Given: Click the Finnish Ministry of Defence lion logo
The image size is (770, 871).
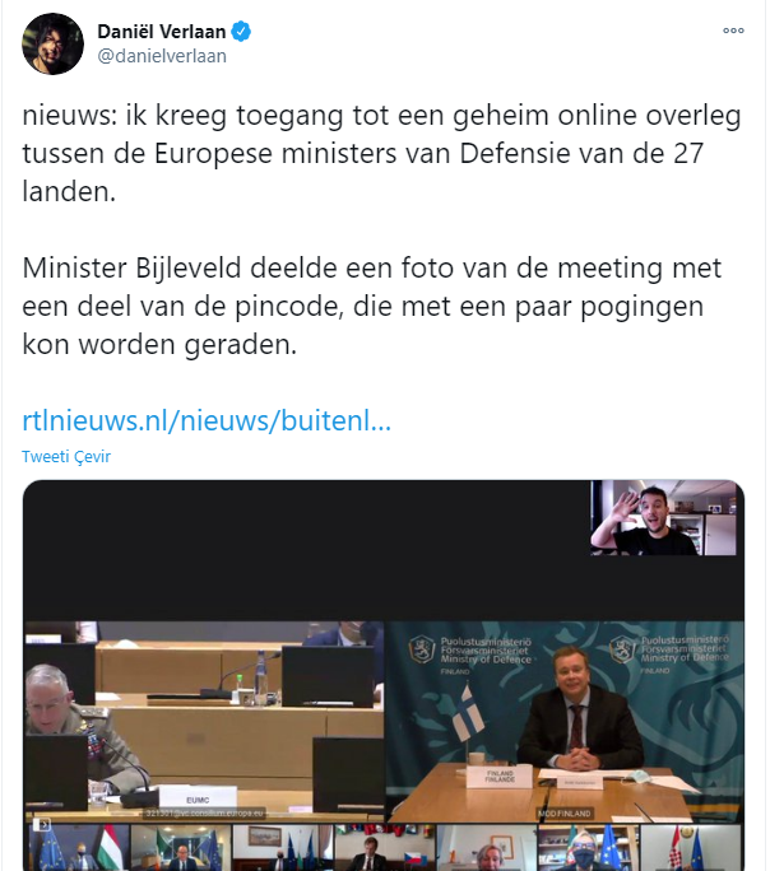Looking at the screenshot, I should coord(421,650).
